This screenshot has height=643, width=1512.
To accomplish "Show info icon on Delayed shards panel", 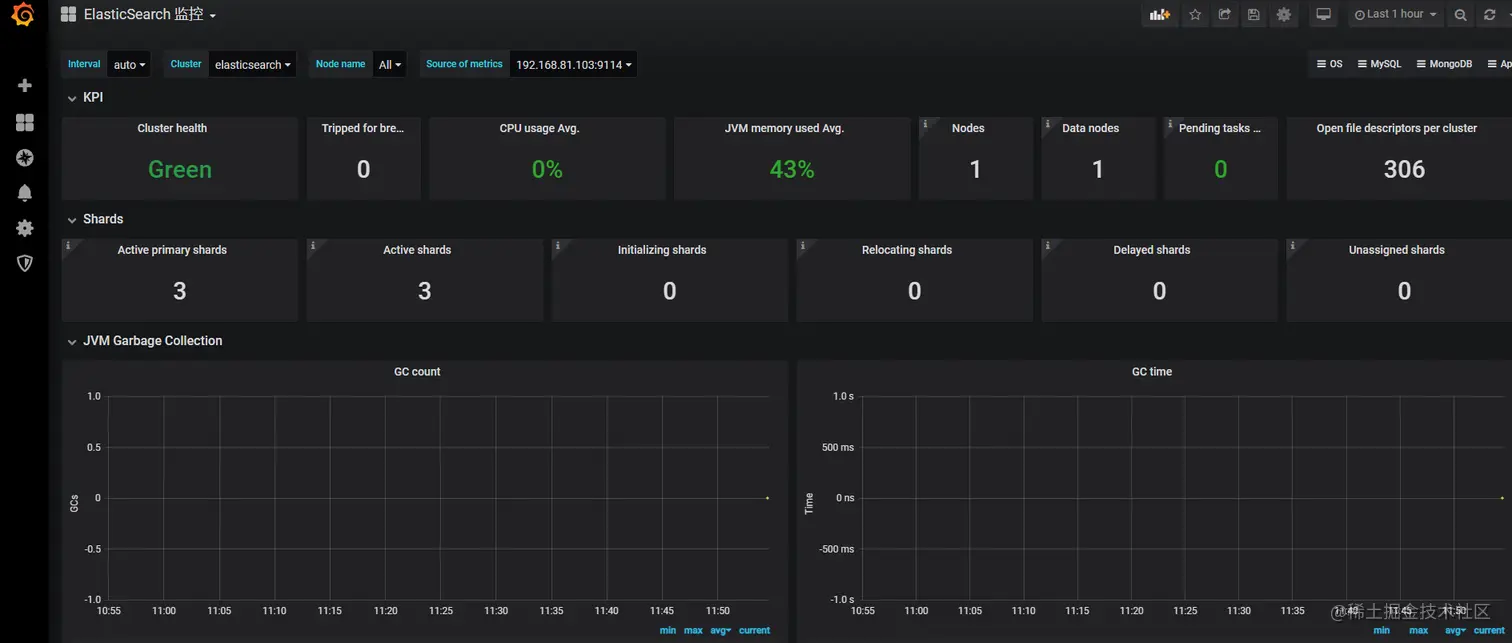I will pos(1048,245).
